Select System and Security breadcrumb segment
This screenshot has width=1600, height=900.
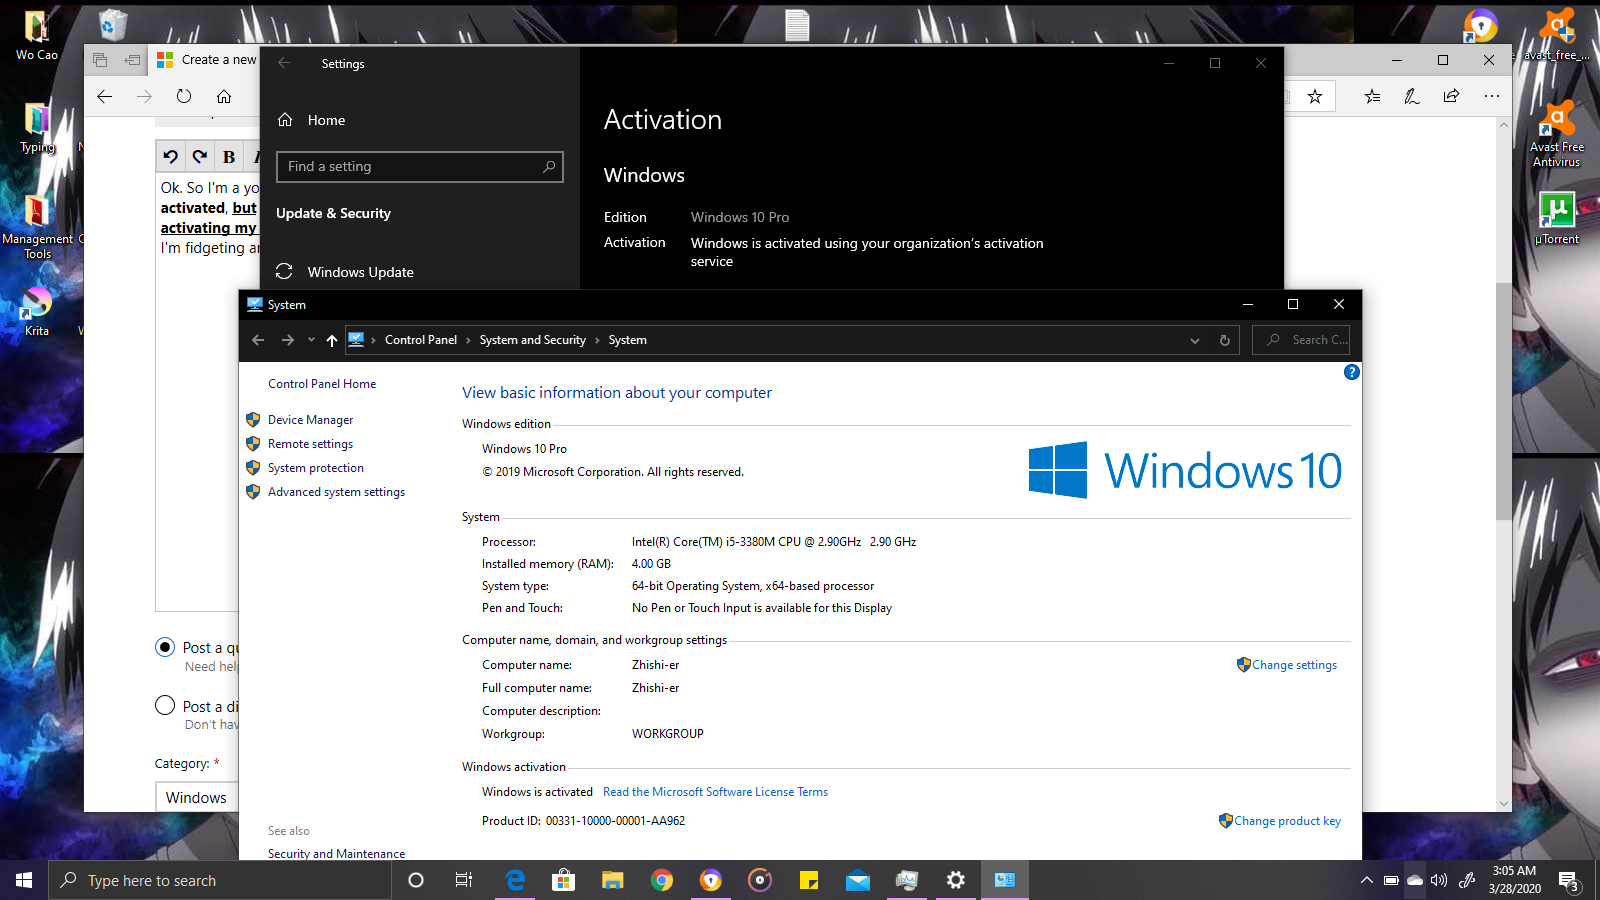(x=533, y=340)
